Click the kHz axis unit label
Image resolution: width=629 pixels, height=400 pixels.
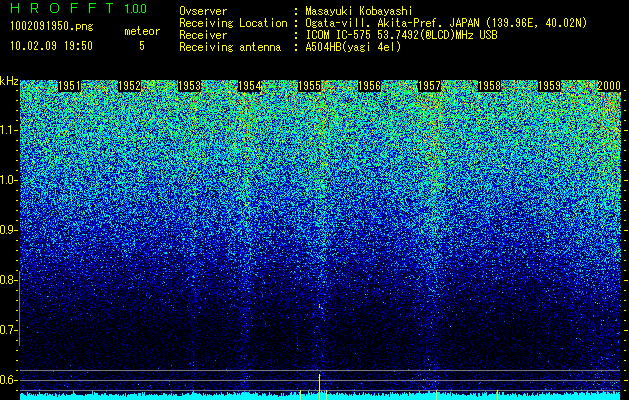pos(9,81)
